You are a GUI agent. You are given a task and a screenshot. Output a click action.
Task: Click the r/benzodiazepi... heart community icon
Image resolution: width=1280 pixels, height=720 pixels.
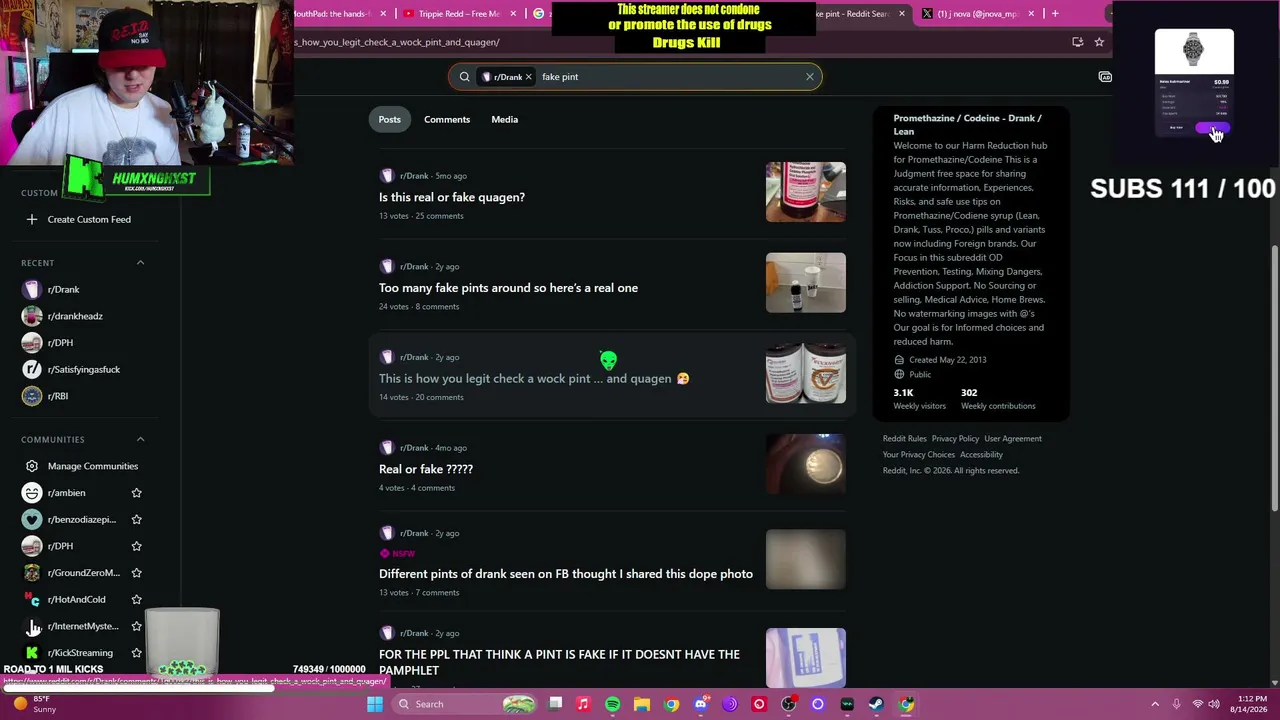[32, 519]
